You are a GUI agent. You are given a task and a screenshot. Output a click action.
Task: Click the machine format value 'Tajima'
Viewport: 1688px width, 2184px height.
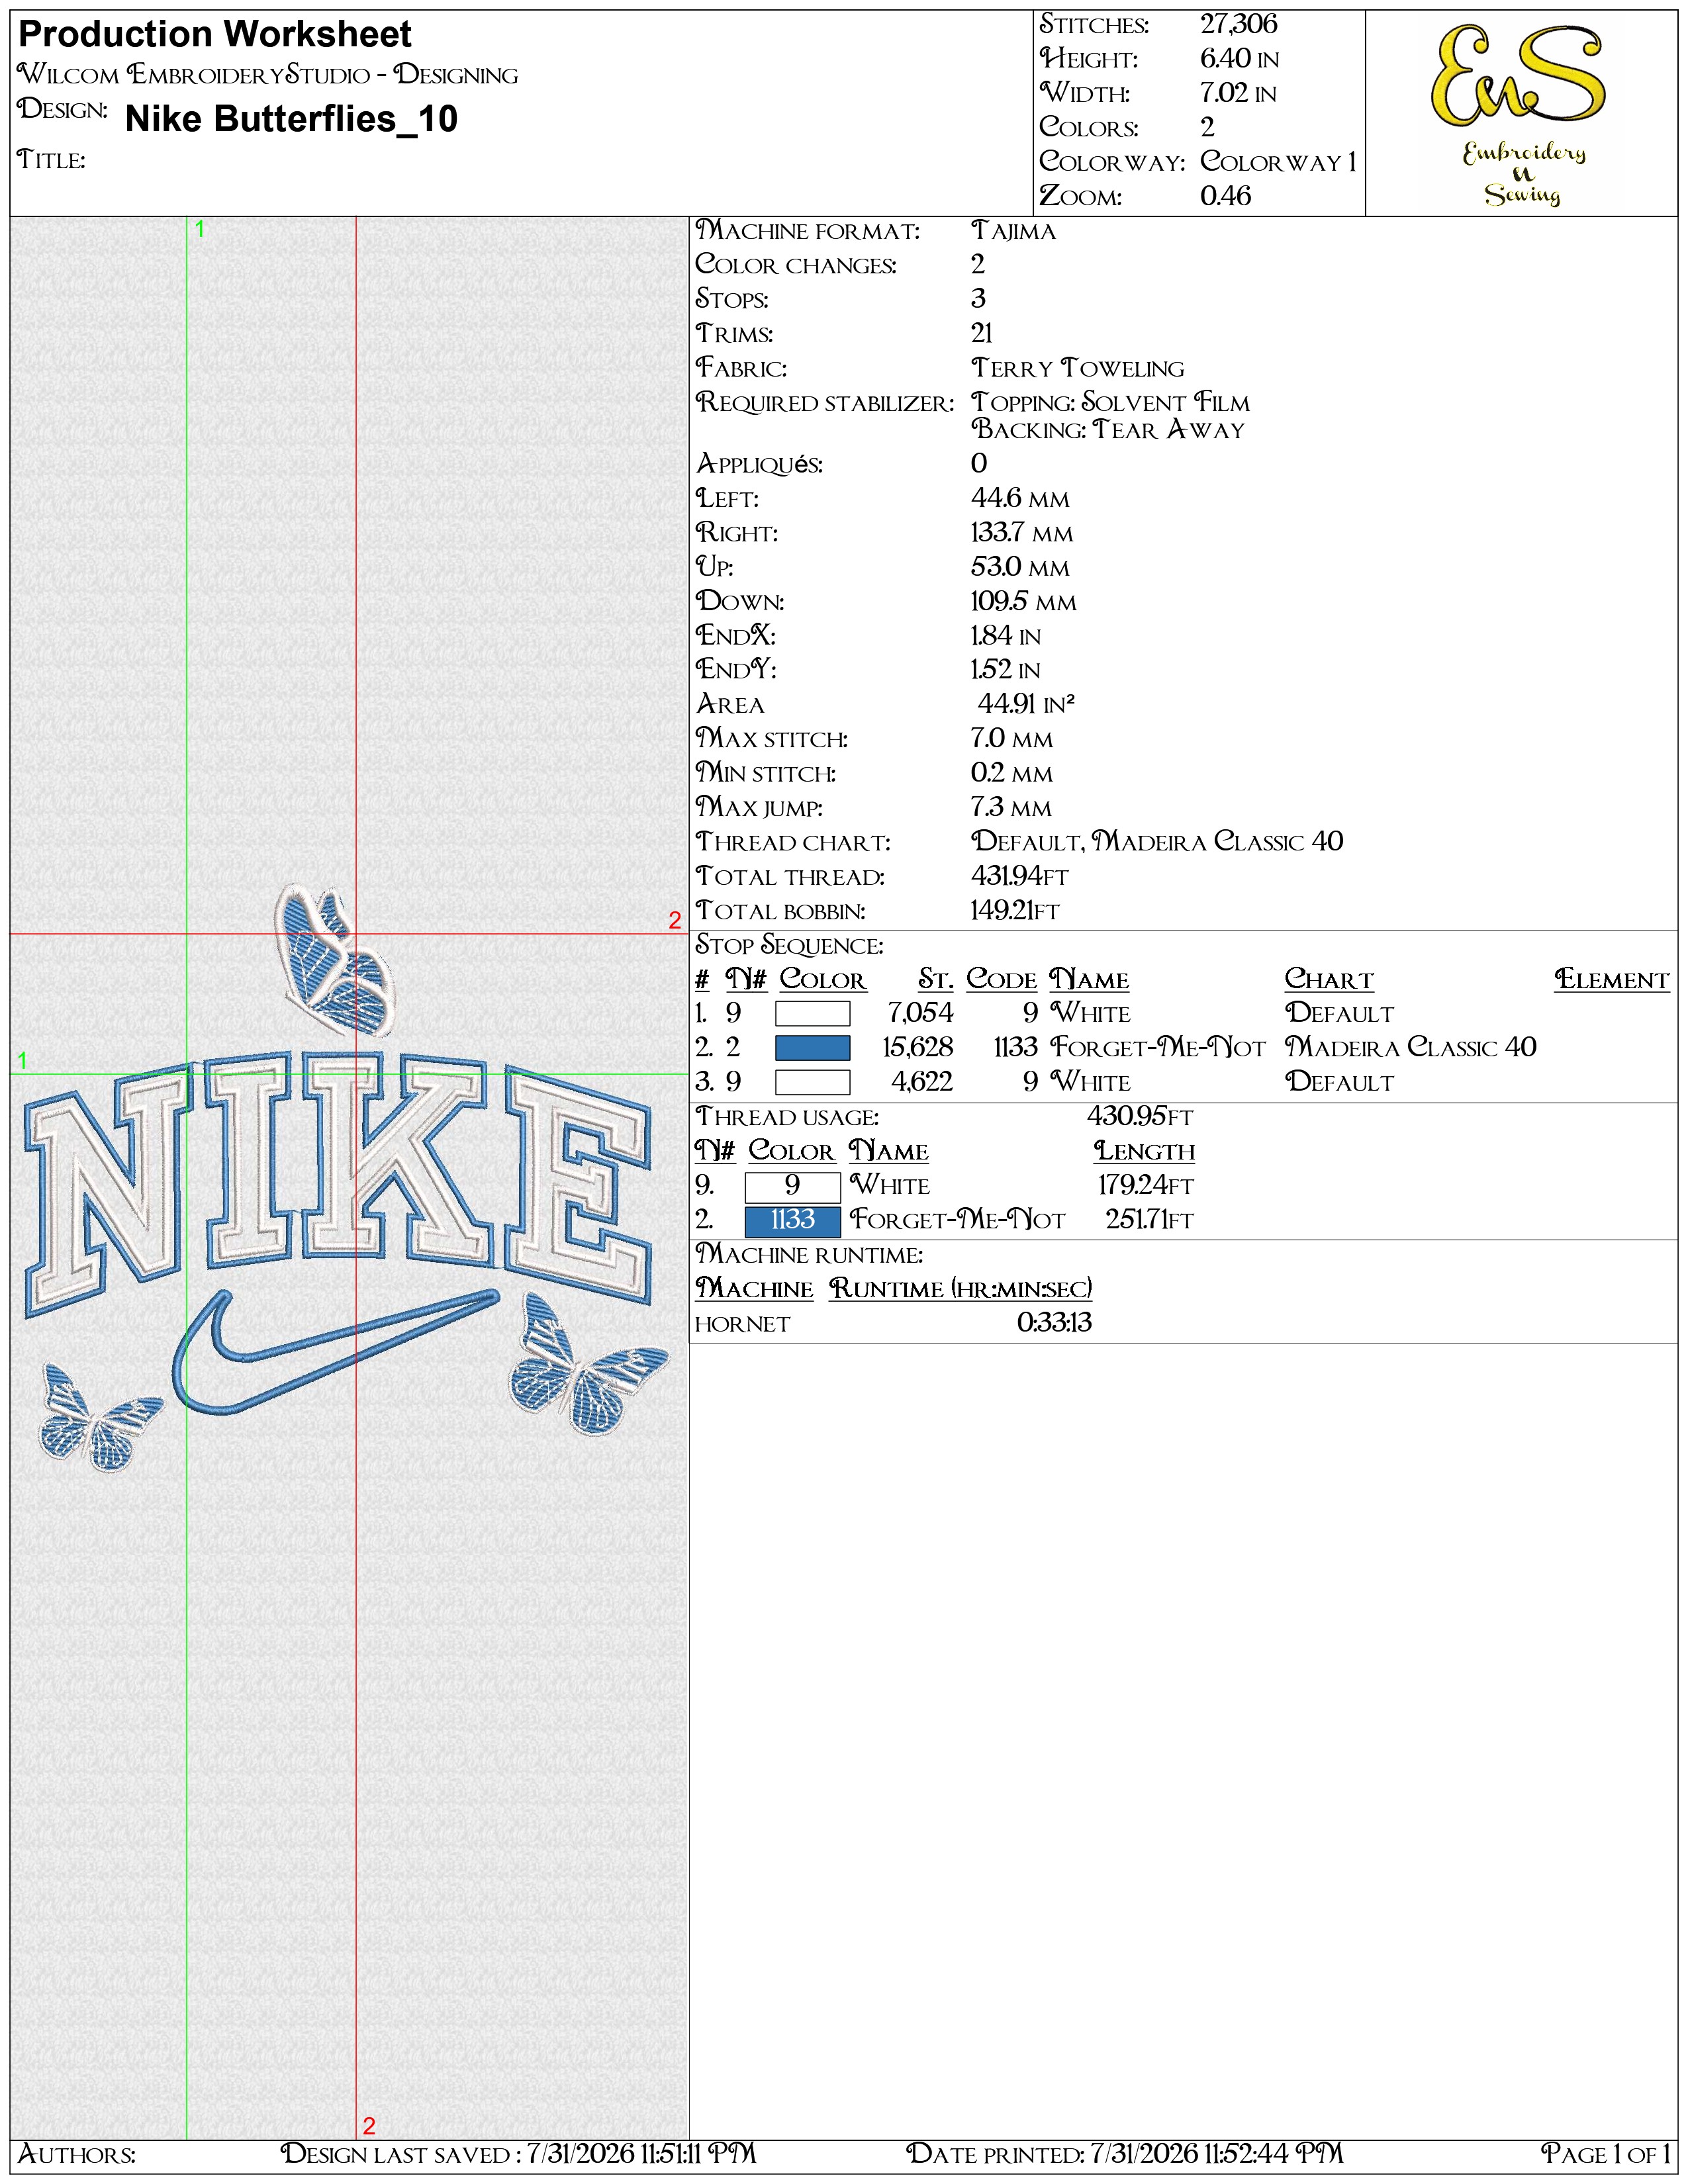click(x=1013, y=231)
